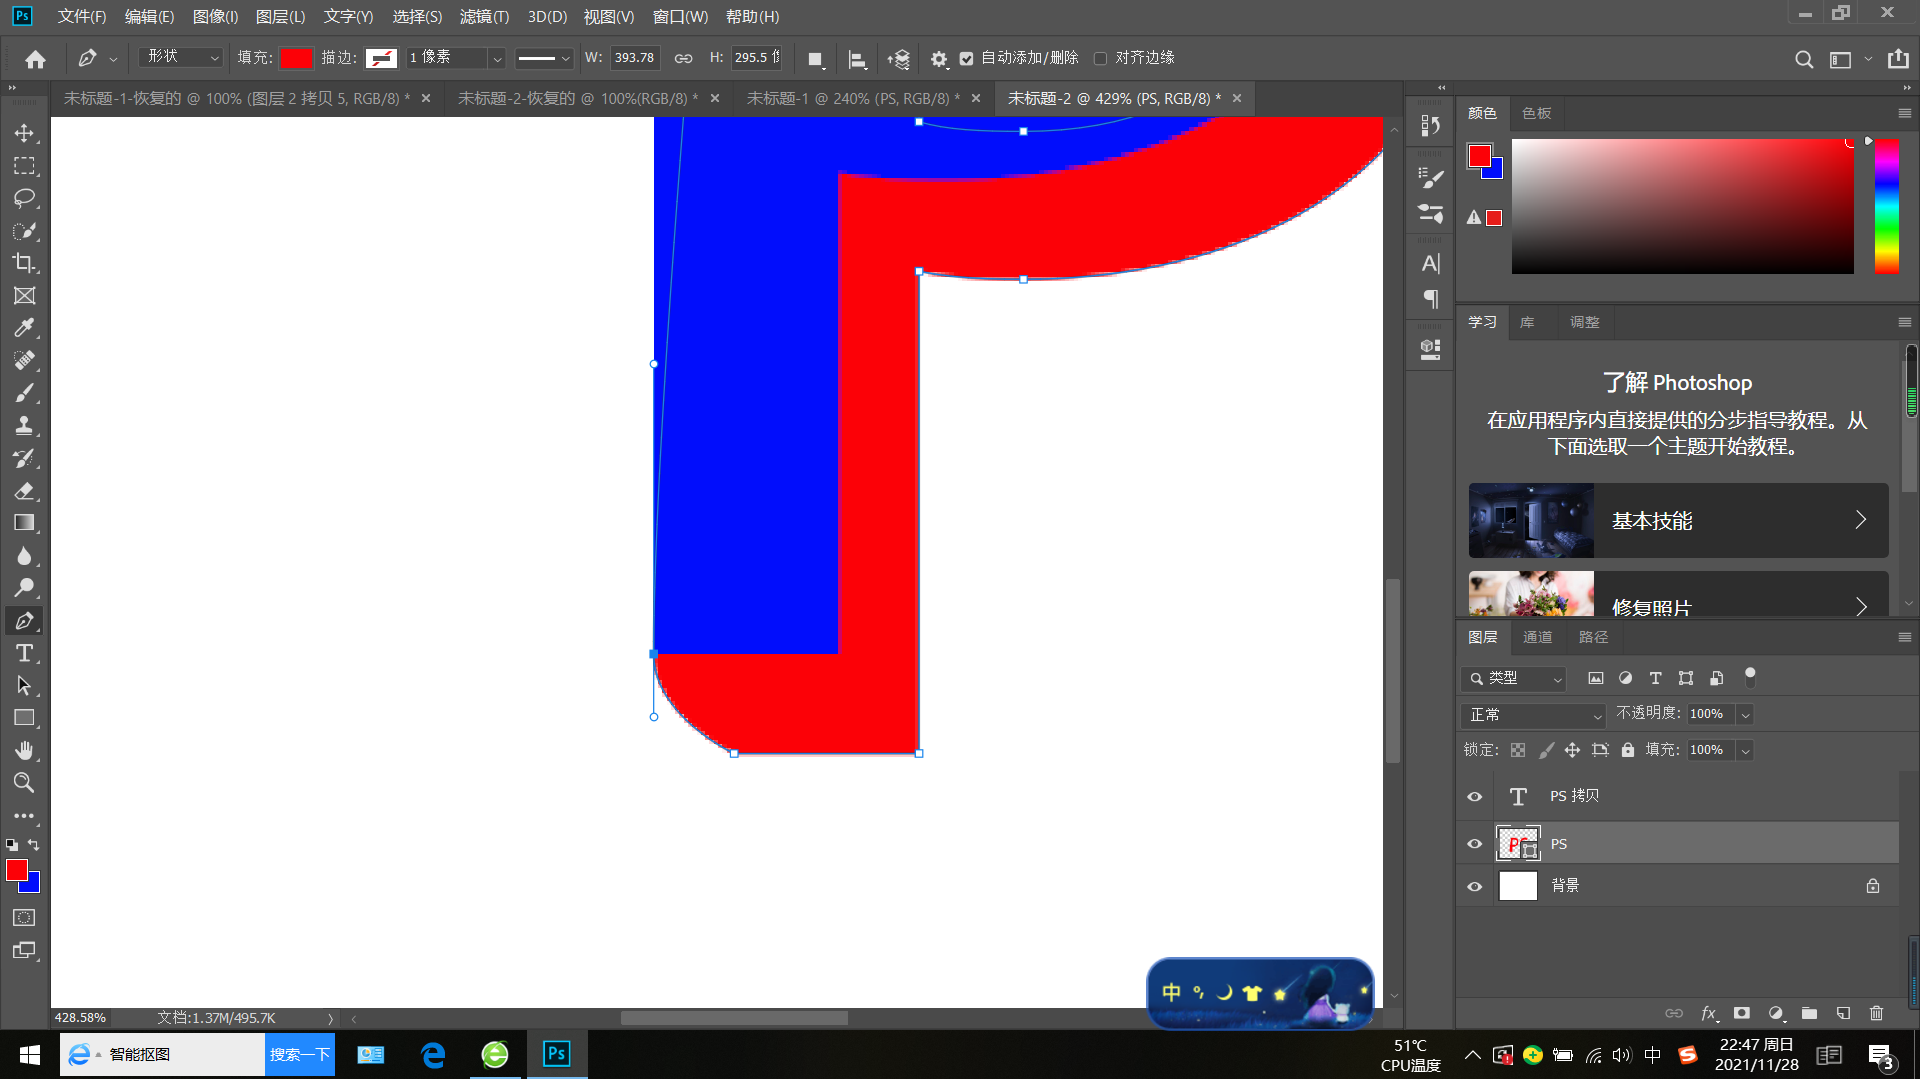
Task: Click the red 填充 fill color swatch
Action: click(x=296, y=58)
